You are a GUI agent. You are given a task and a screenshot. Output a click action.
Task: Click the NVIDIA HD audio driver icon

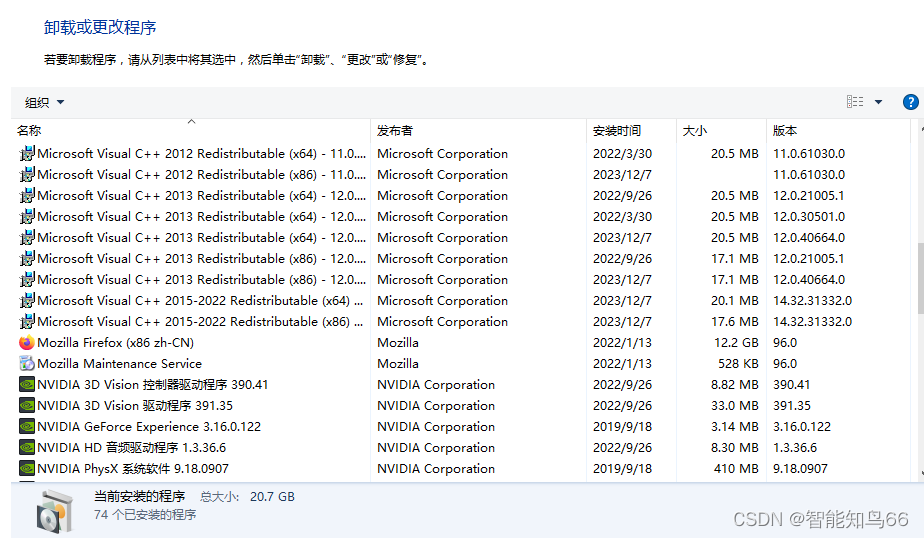27,448
